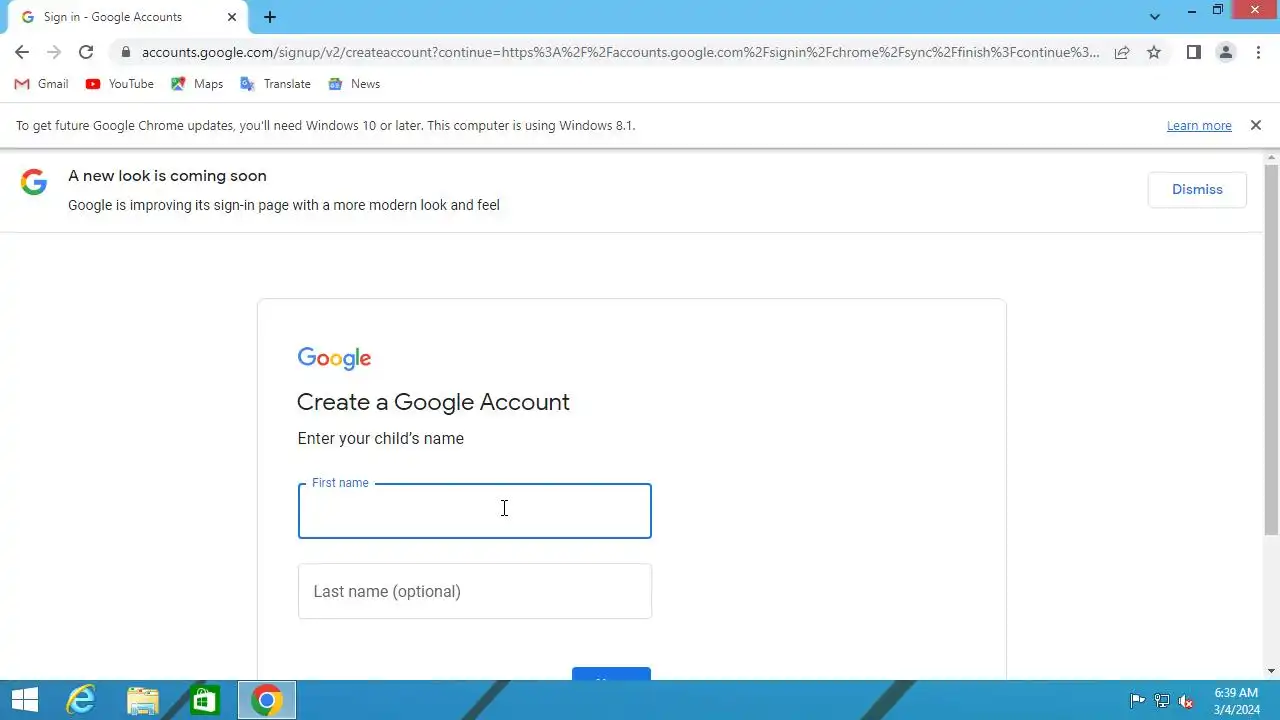The width and height of the screenshot is (1280, 720).
Task: Close the Chrome update notification bar
Action: [1256, 125]
